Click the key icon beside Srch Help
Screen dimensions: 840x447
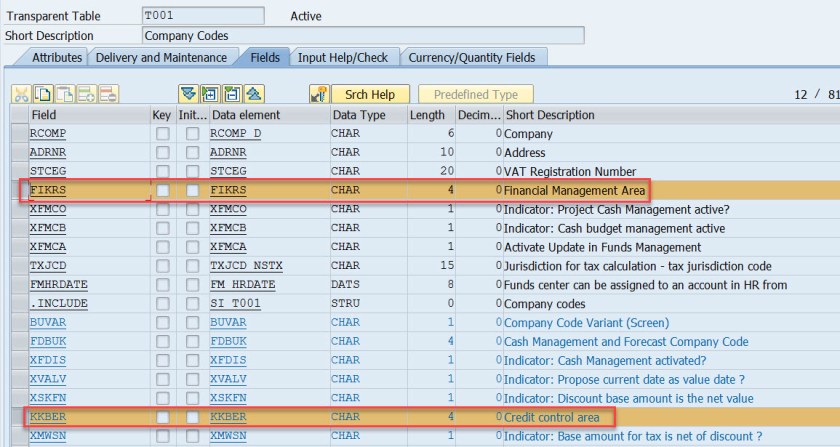click(319, 94)
